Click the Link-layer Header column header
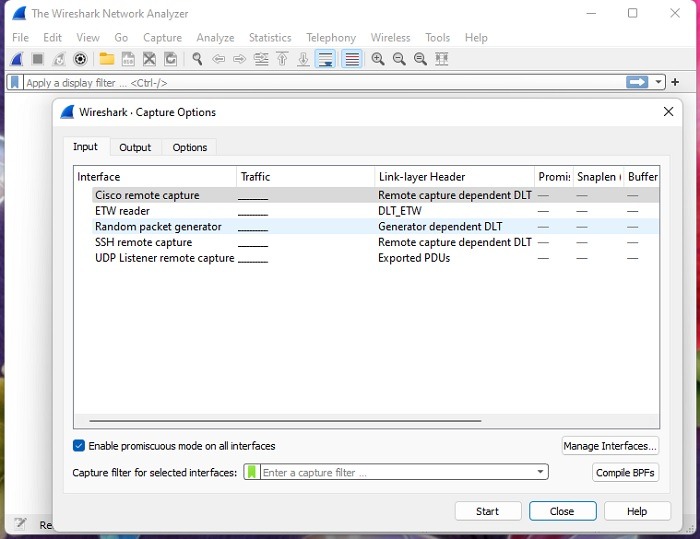 click(455, 177)
